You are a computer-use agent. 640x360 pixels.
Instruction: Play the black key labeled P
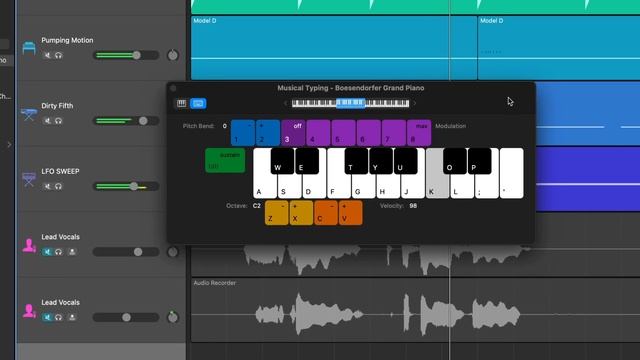(479, 161)
